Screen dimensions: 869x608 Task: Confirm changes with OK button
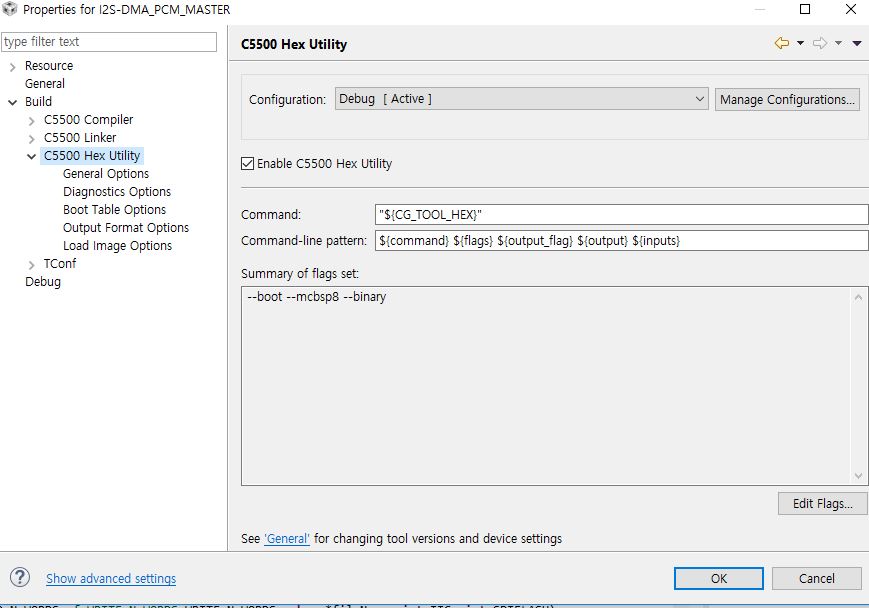(x=719, y=578)
